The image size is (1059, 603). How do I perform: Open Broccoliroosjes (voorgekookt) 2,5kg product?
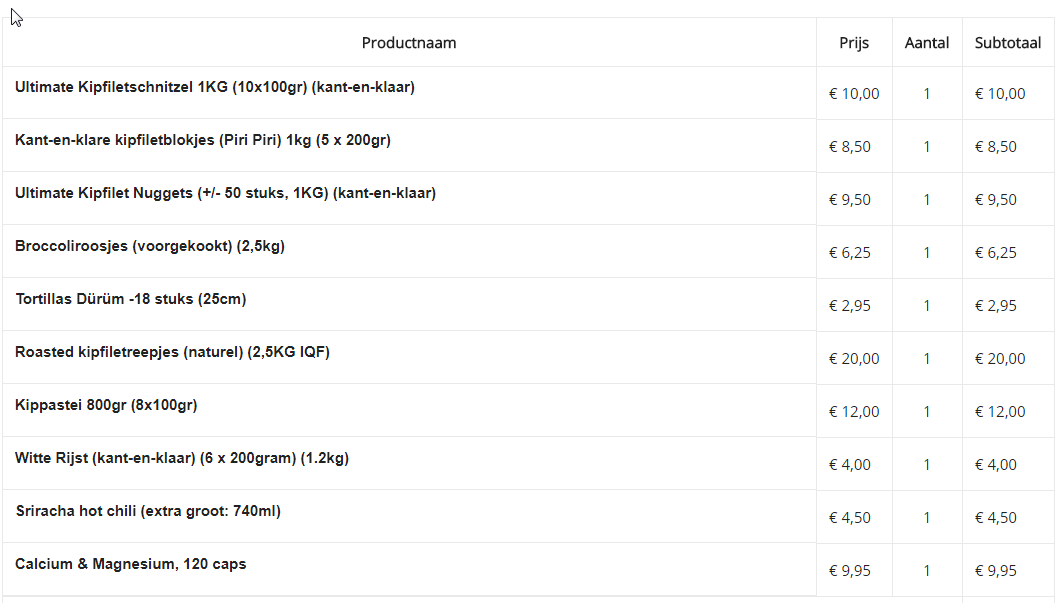pos(150,246)
